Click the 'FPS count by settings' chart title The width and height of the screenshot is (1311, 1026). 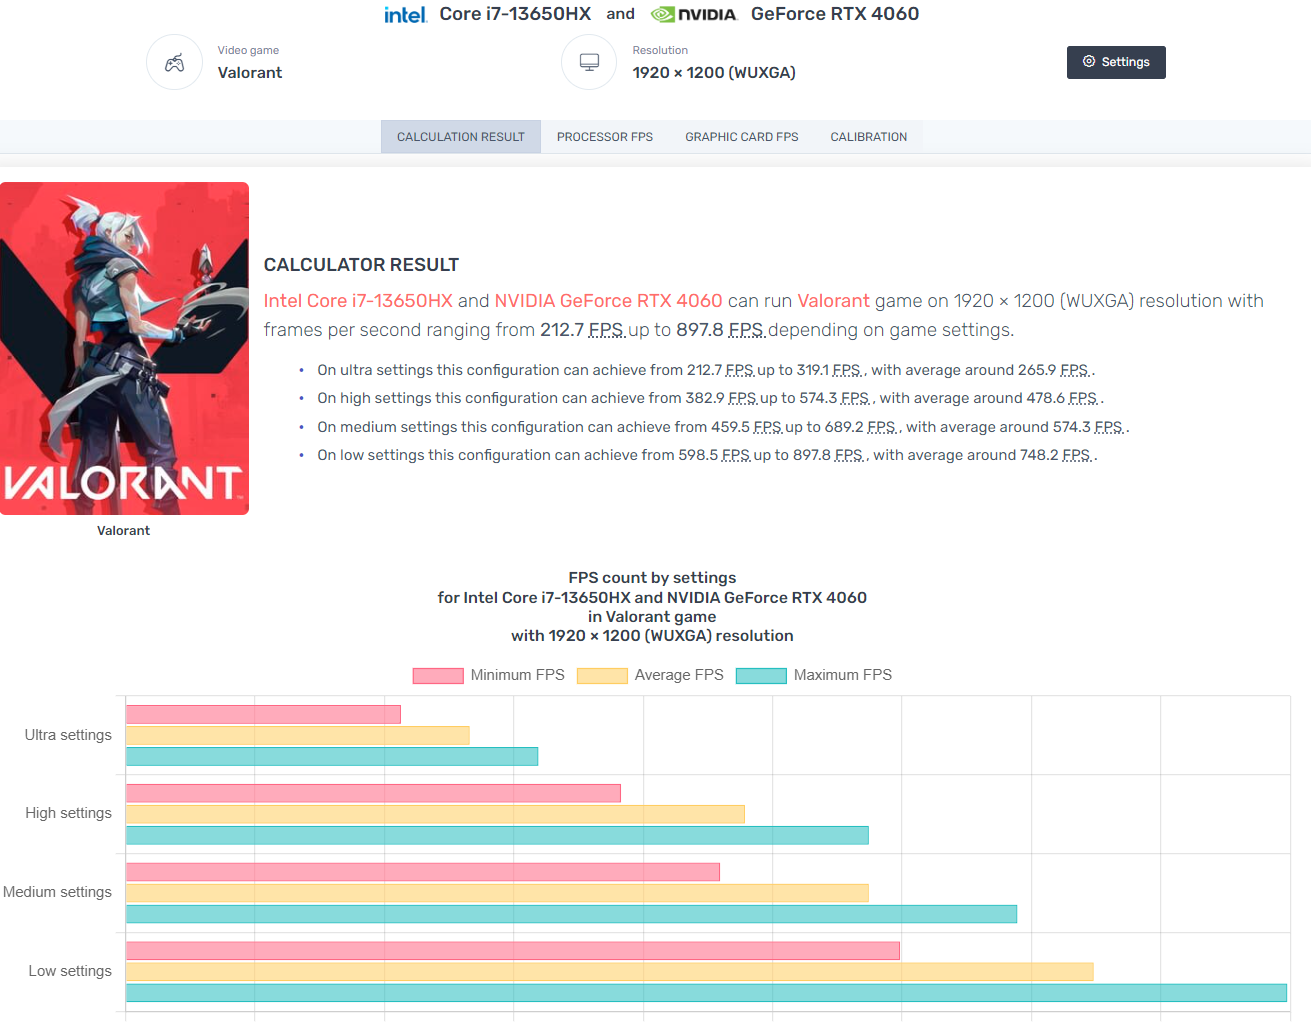(652, 578)
